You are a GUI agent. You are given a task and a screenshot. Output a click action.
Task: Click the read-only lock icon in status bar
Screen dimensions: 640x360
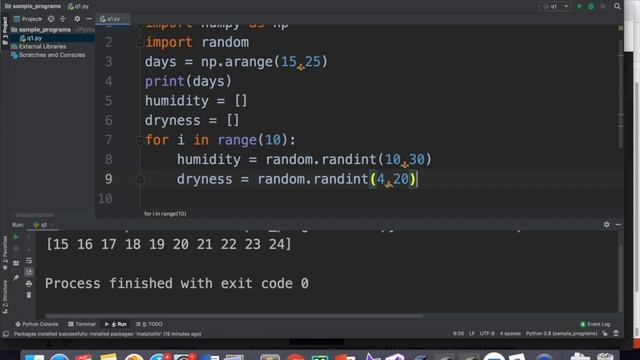(605, 334)
